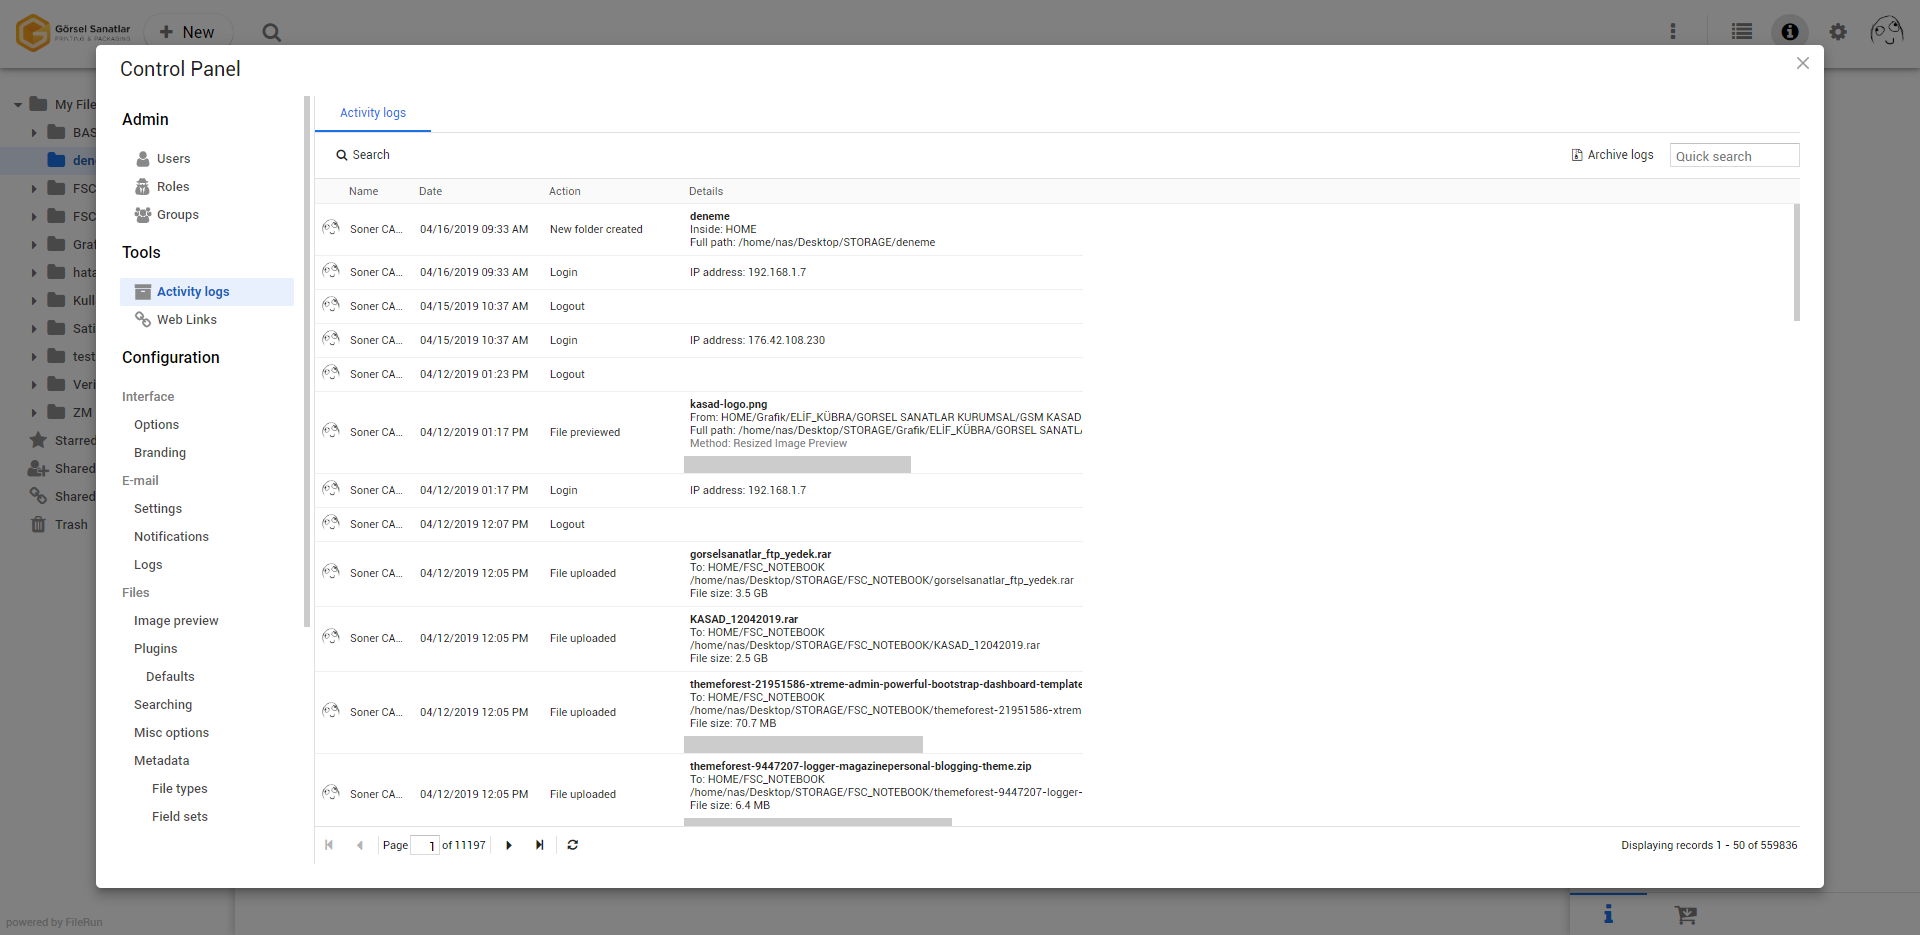Image resolution: width=1920 pixels, height=935 pixels.
Task: Click the previous page arrow
Action: pos(360,845)
